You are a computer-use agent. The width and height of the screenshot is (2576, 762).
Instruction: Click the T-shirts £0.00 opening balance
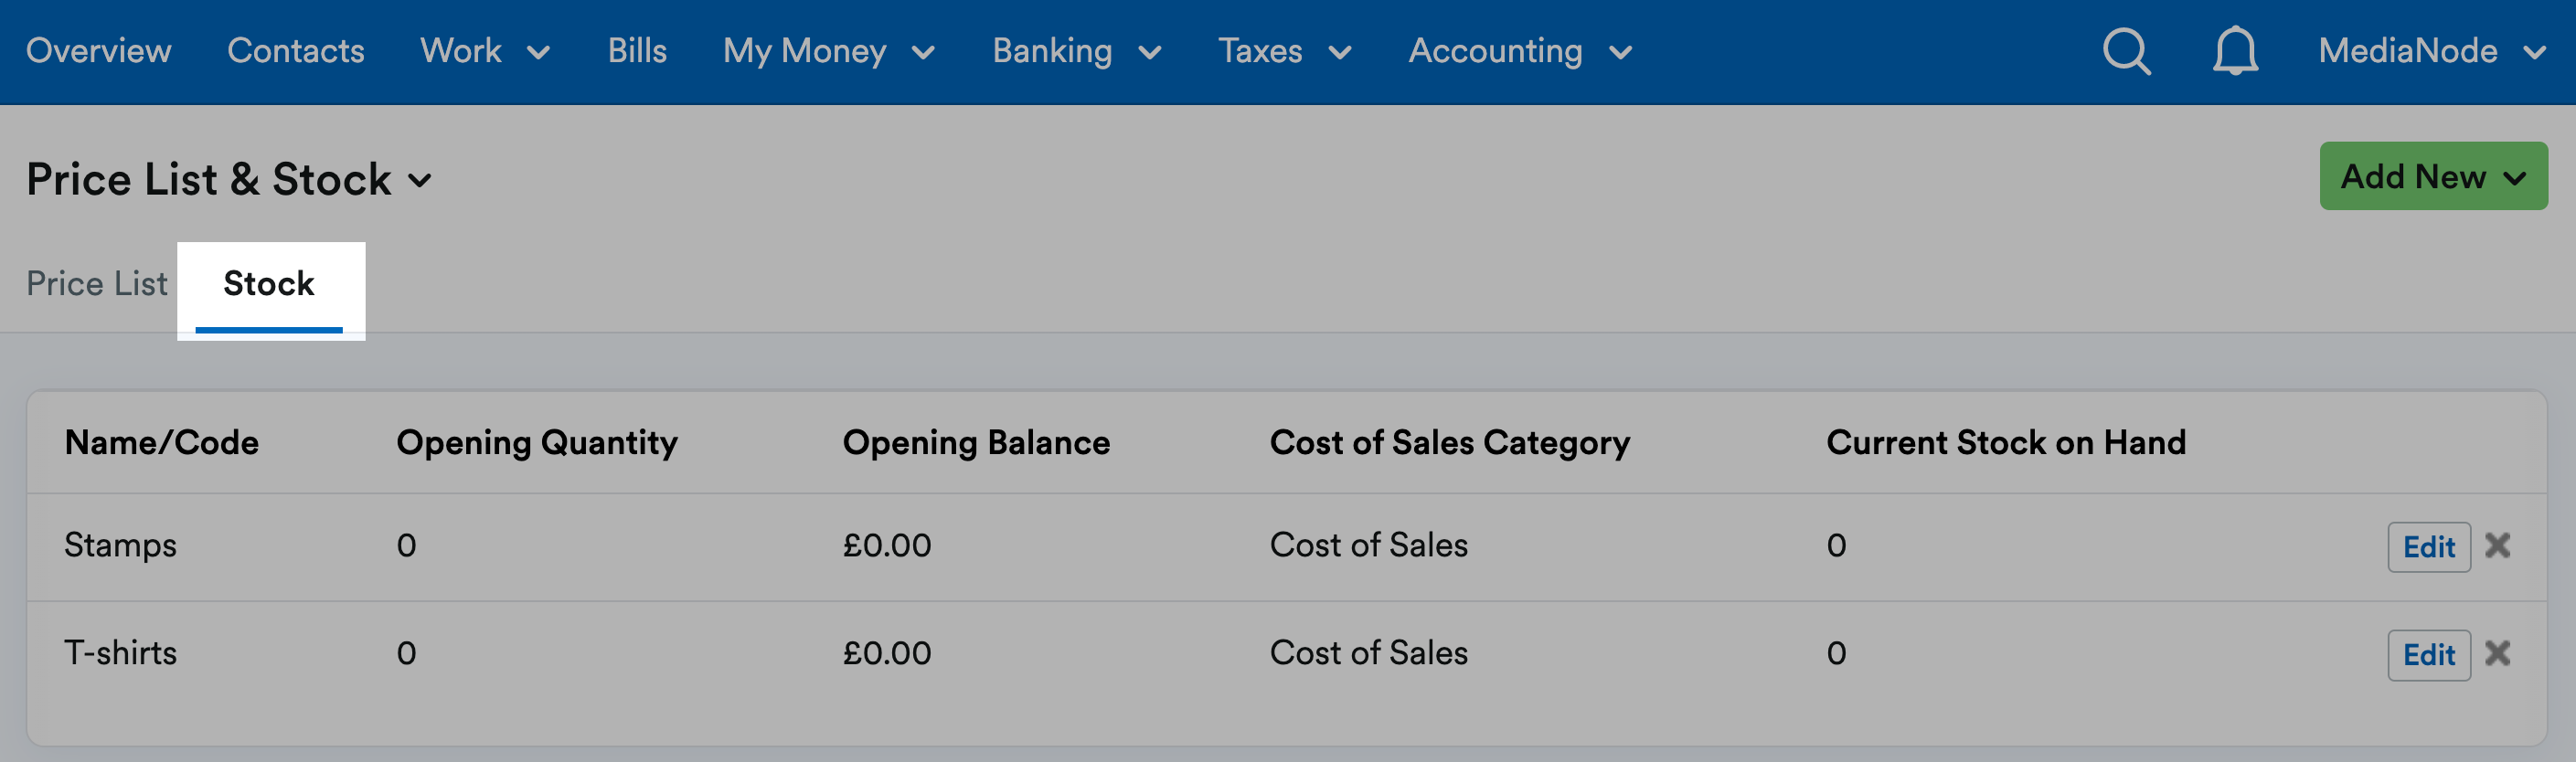886,653
